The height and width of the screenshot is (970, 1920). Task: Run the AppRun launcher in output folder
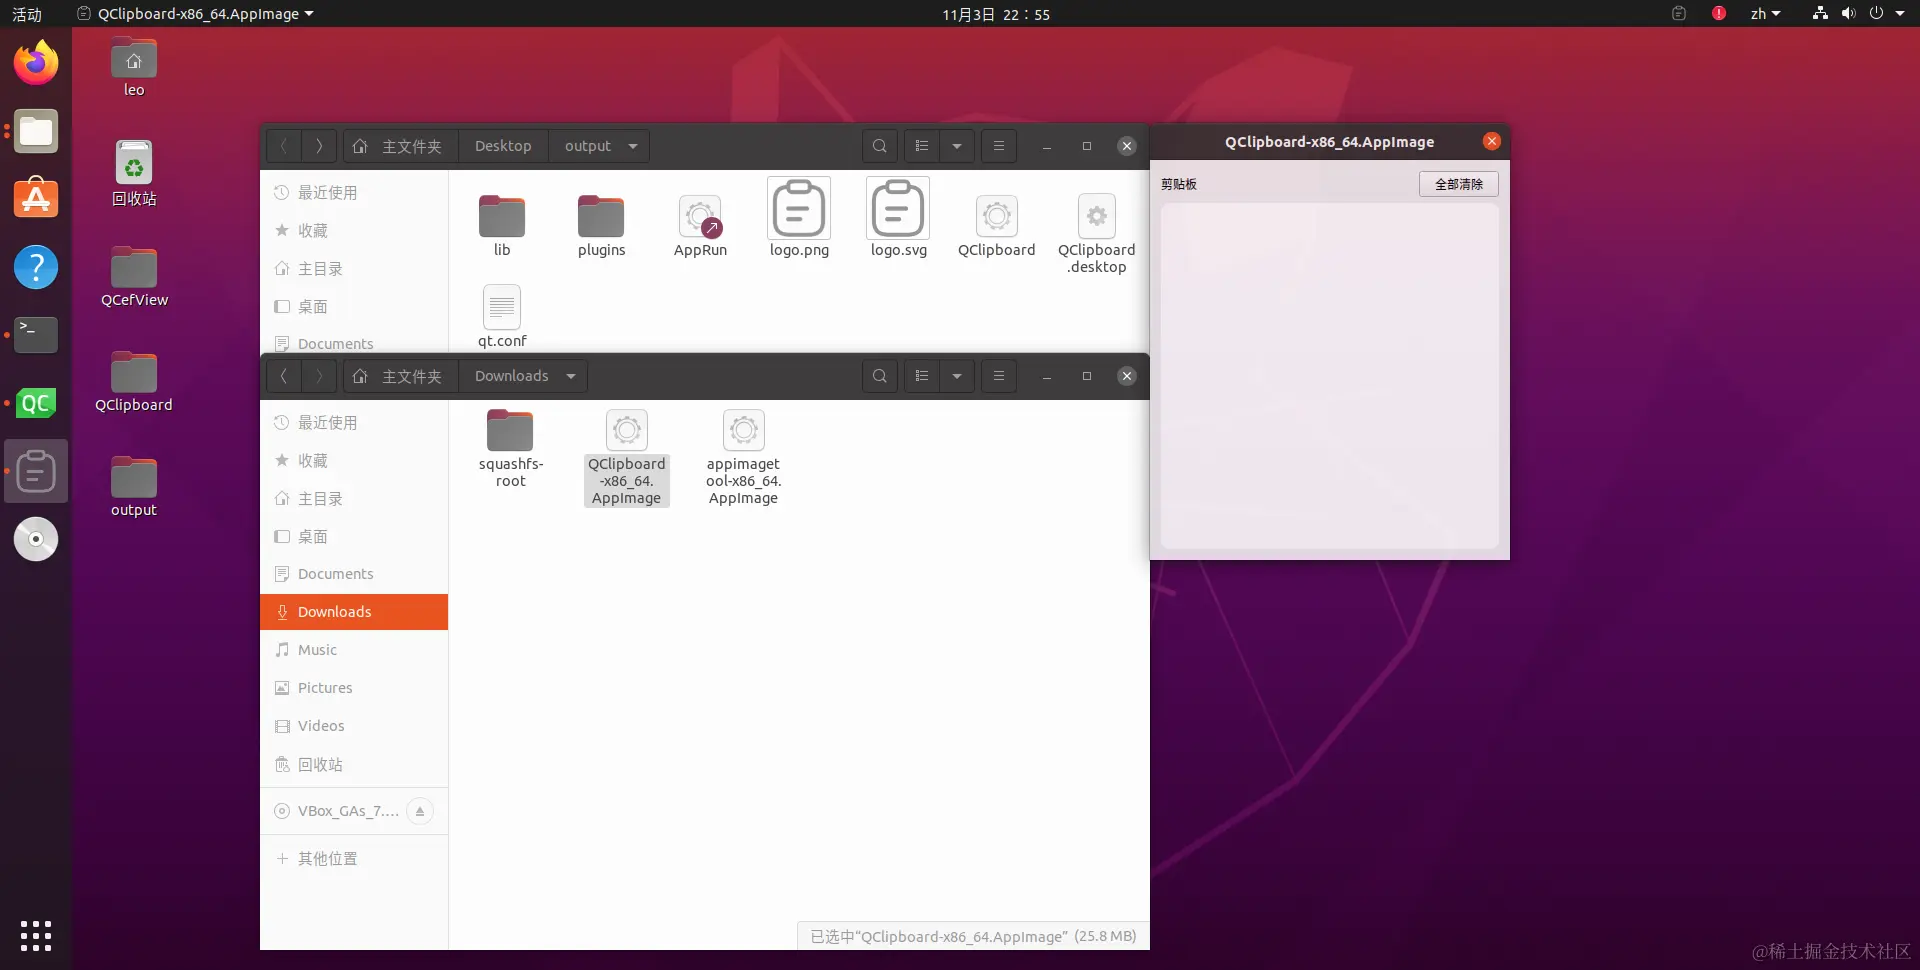[x=700, y=215]
